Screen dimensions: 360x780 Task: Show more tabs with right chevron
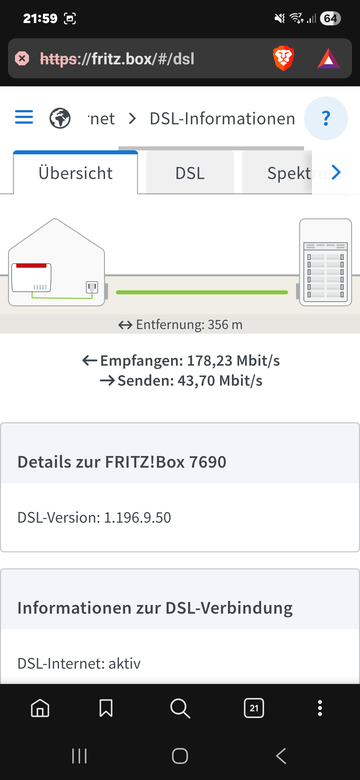coord(336,173)
